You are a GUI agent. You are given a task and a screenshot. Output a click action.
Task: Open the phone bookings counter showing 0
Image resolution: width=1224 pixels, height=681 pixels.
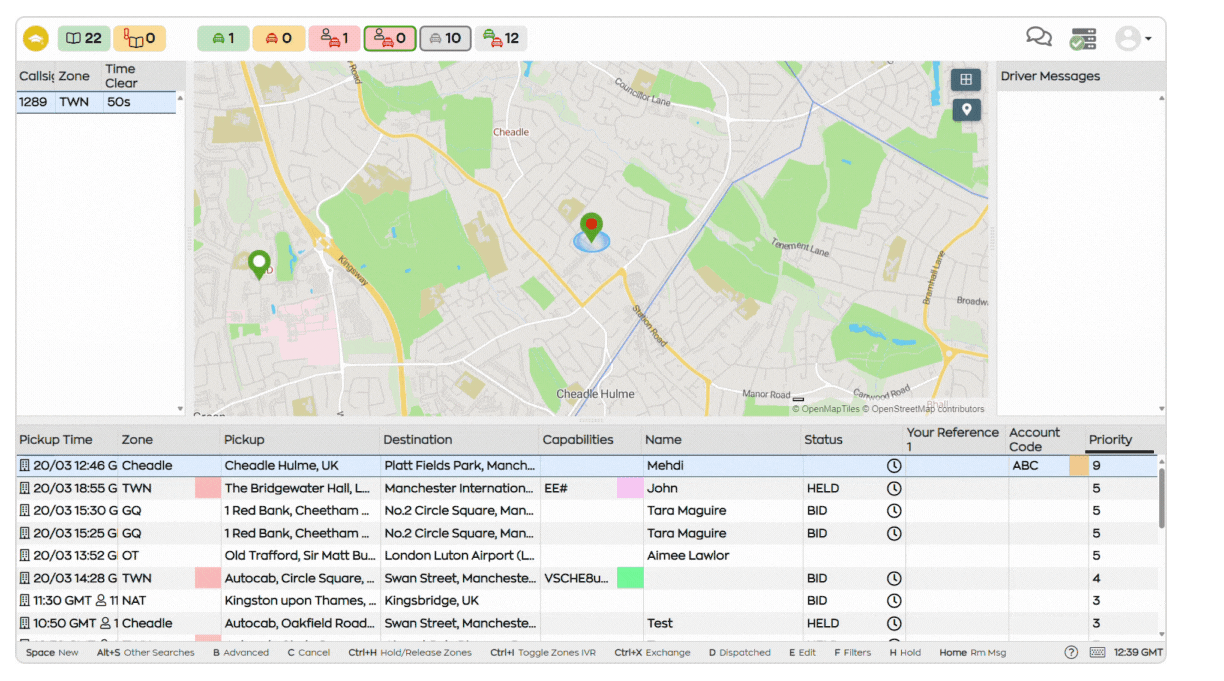pos(139,39)
